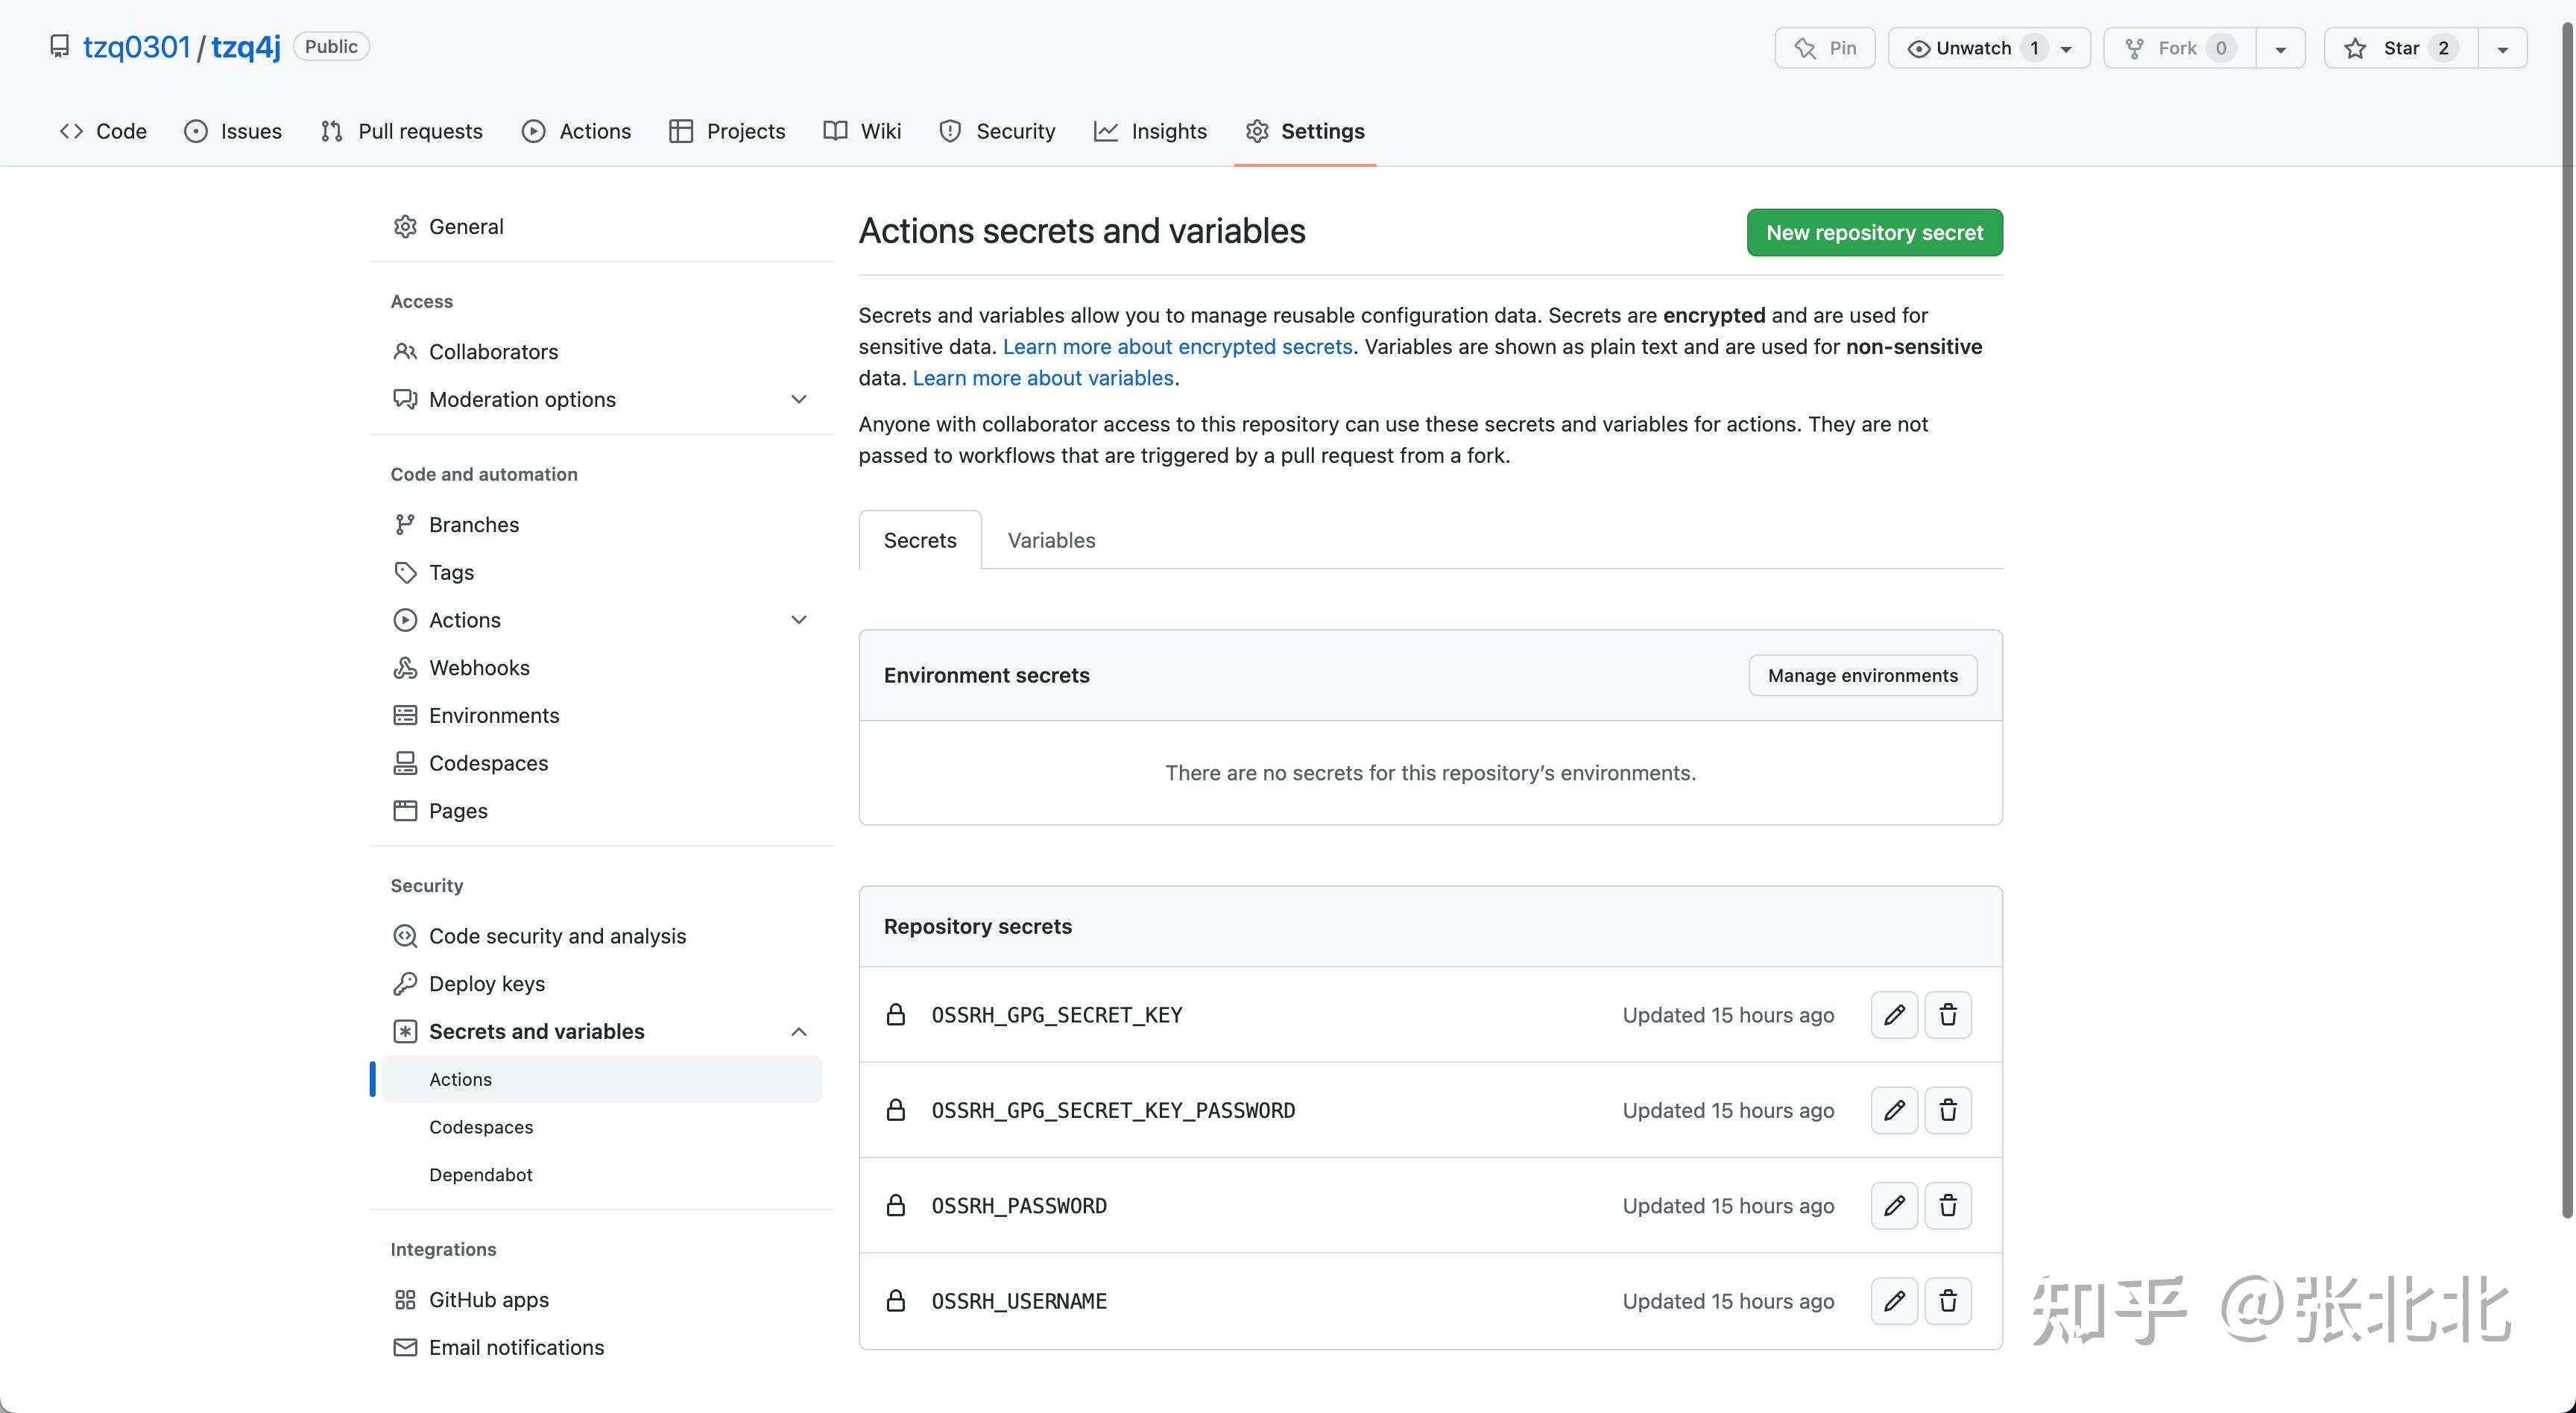Expand the sidebar Actions chevron
Viewport: 2576px width, 1413px height.
tap(799, 620)
